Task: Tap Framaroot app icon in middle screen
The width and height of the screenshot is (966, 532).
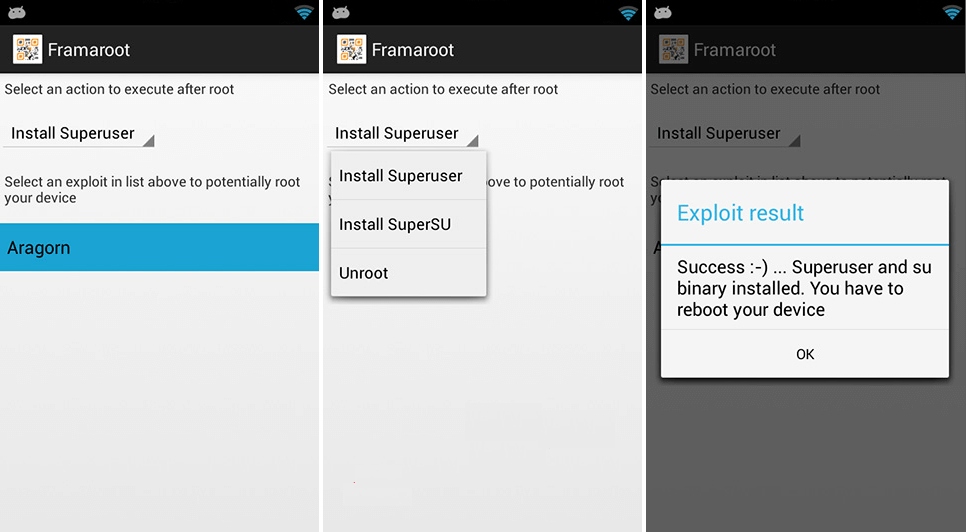Action: (352, 49)
